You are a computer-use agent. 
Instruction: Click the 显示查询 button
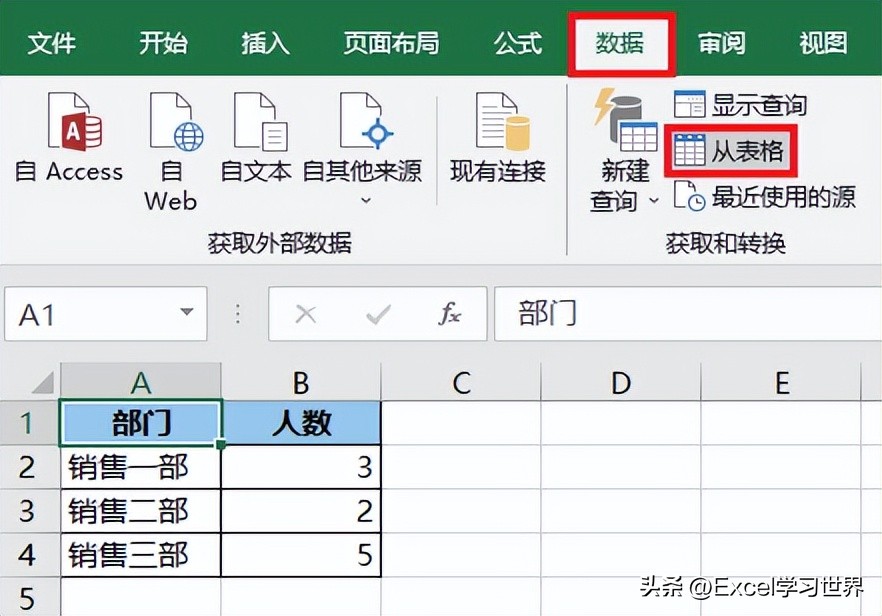click(740, 105)
